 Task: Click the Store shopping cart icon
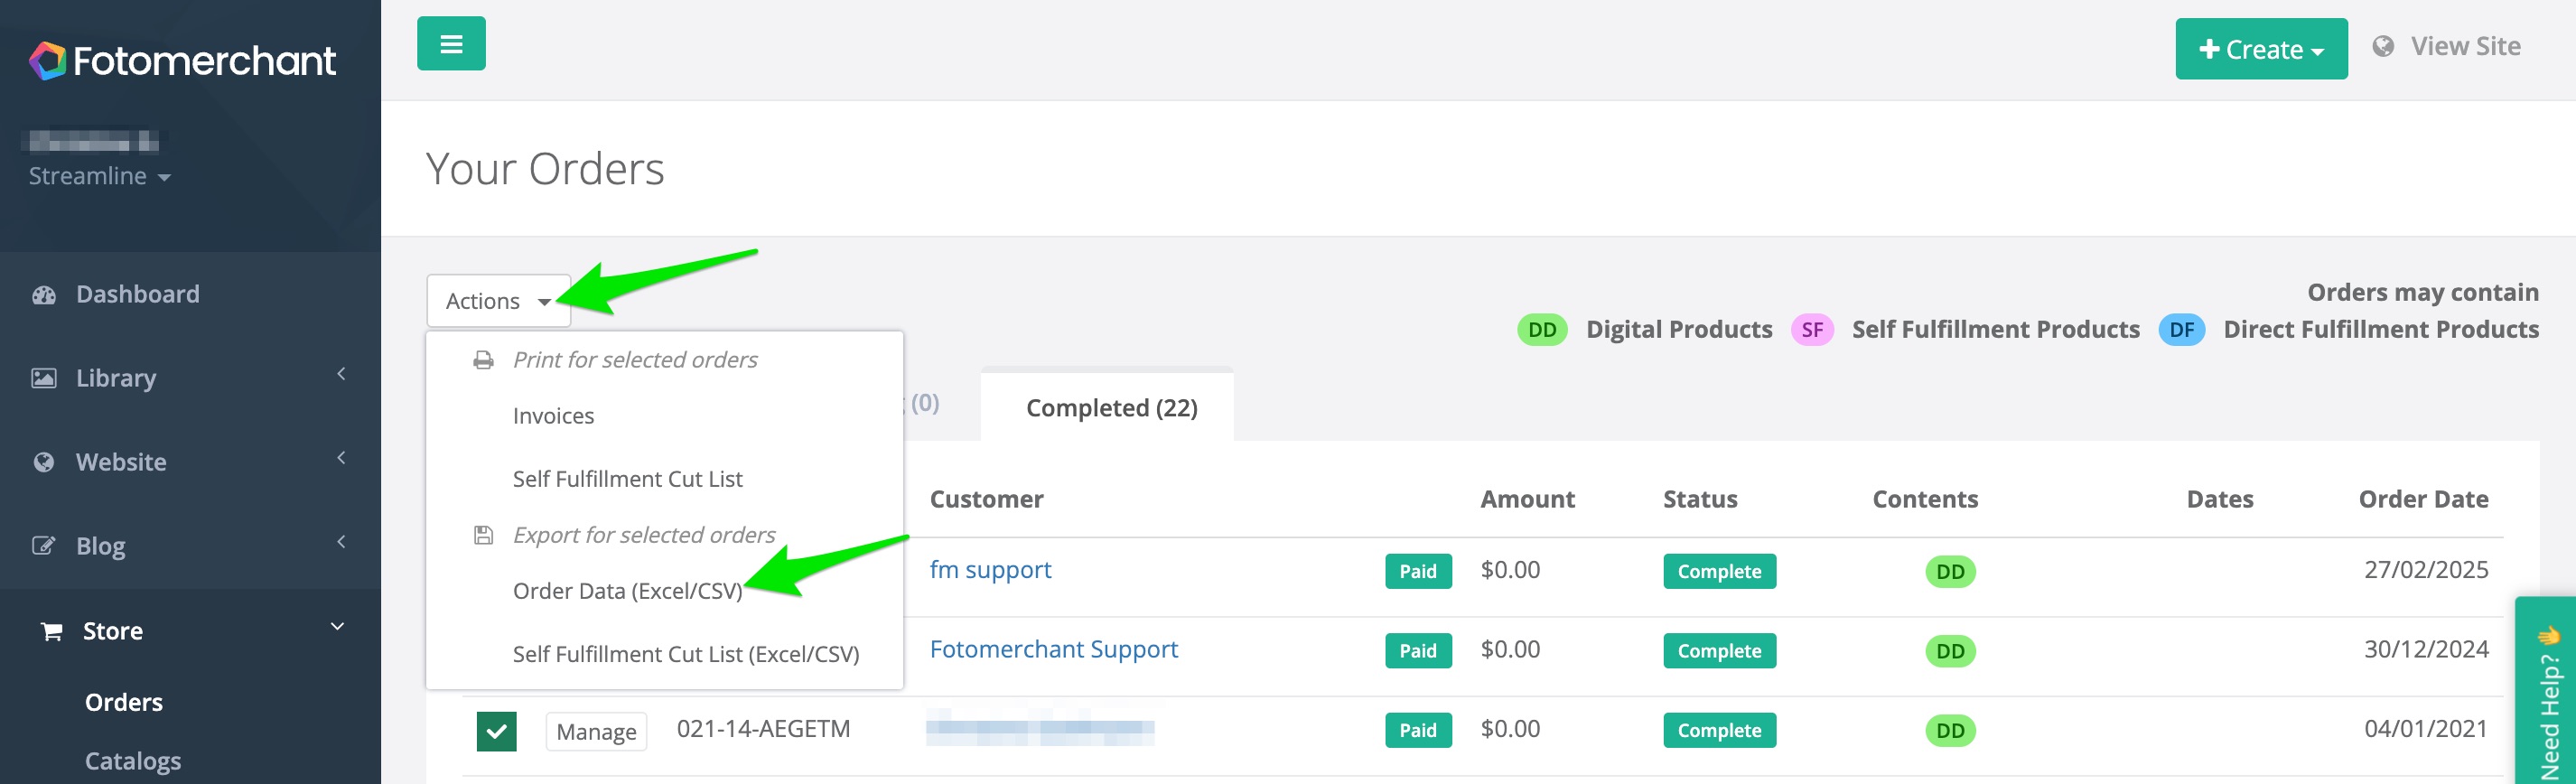pyautogui.click(x=51, y=631)
